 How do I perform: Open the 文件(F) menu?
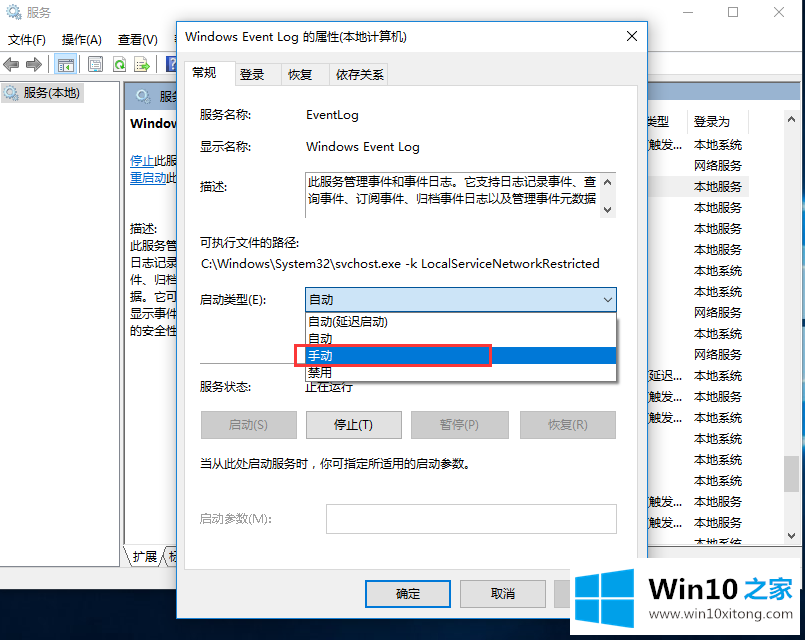(x=27, y=40)
